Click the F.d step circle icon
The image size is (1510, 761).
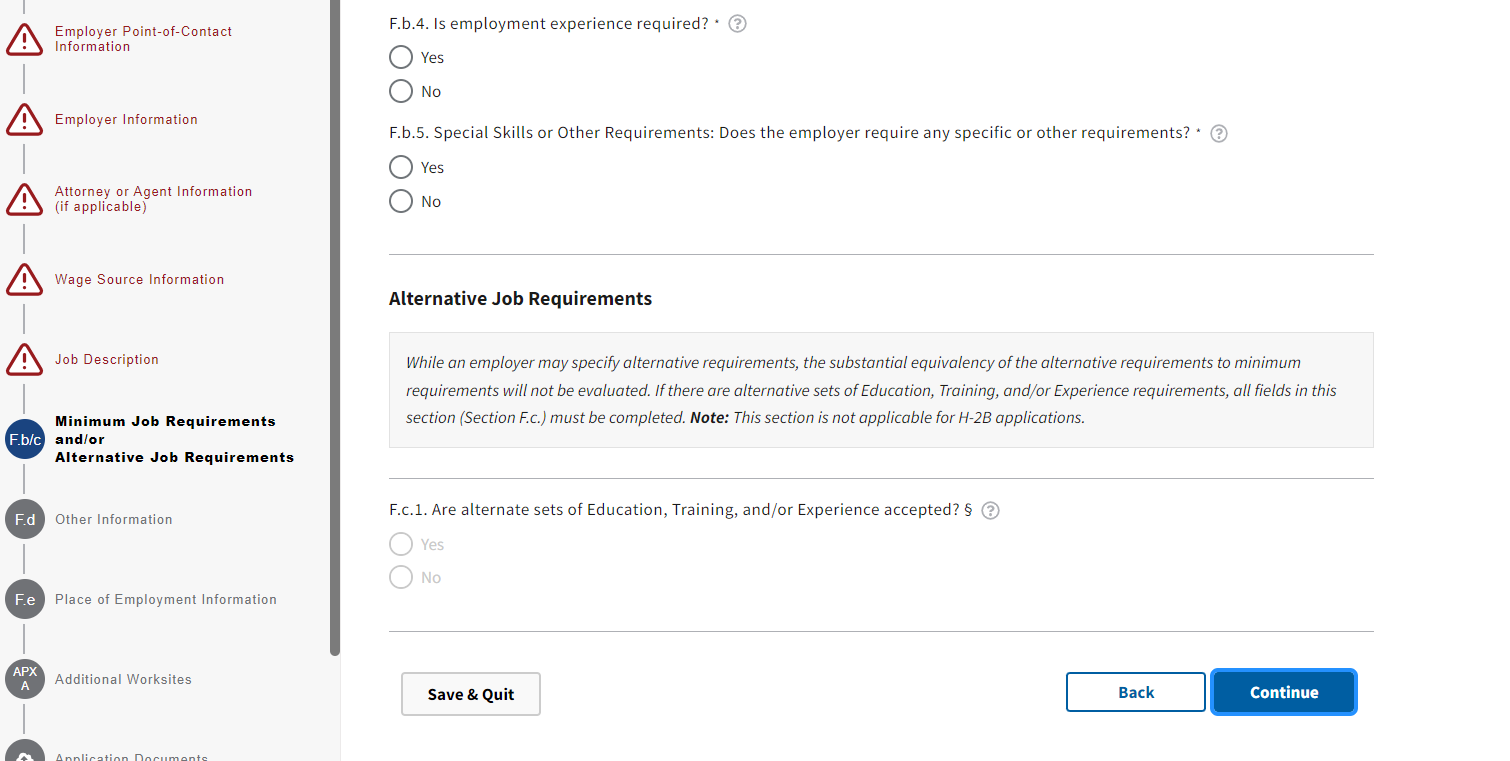coord(25,520)
